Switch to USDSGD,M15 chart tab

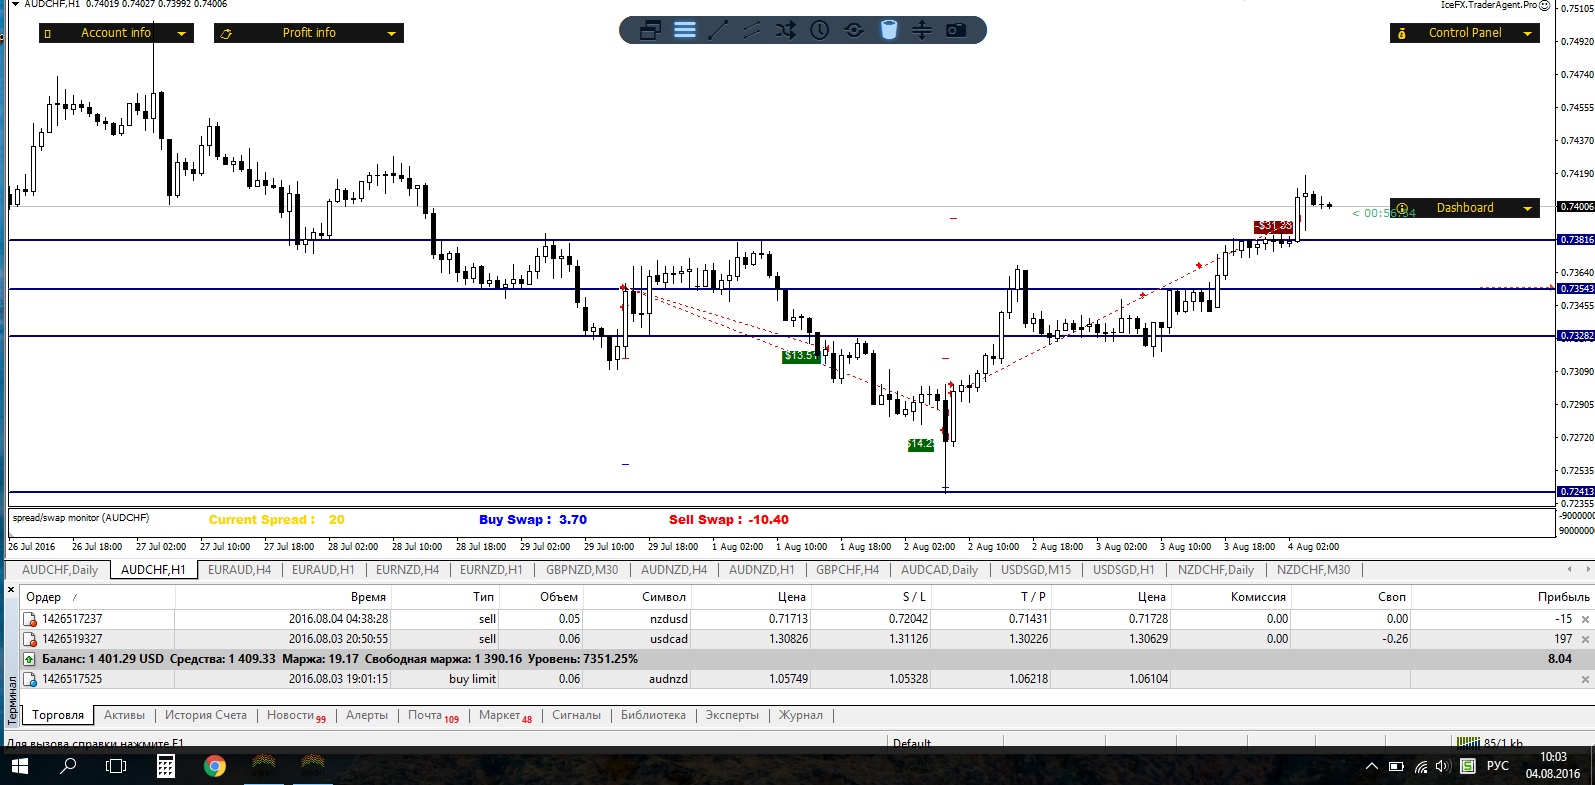[x=1036, y=570]
